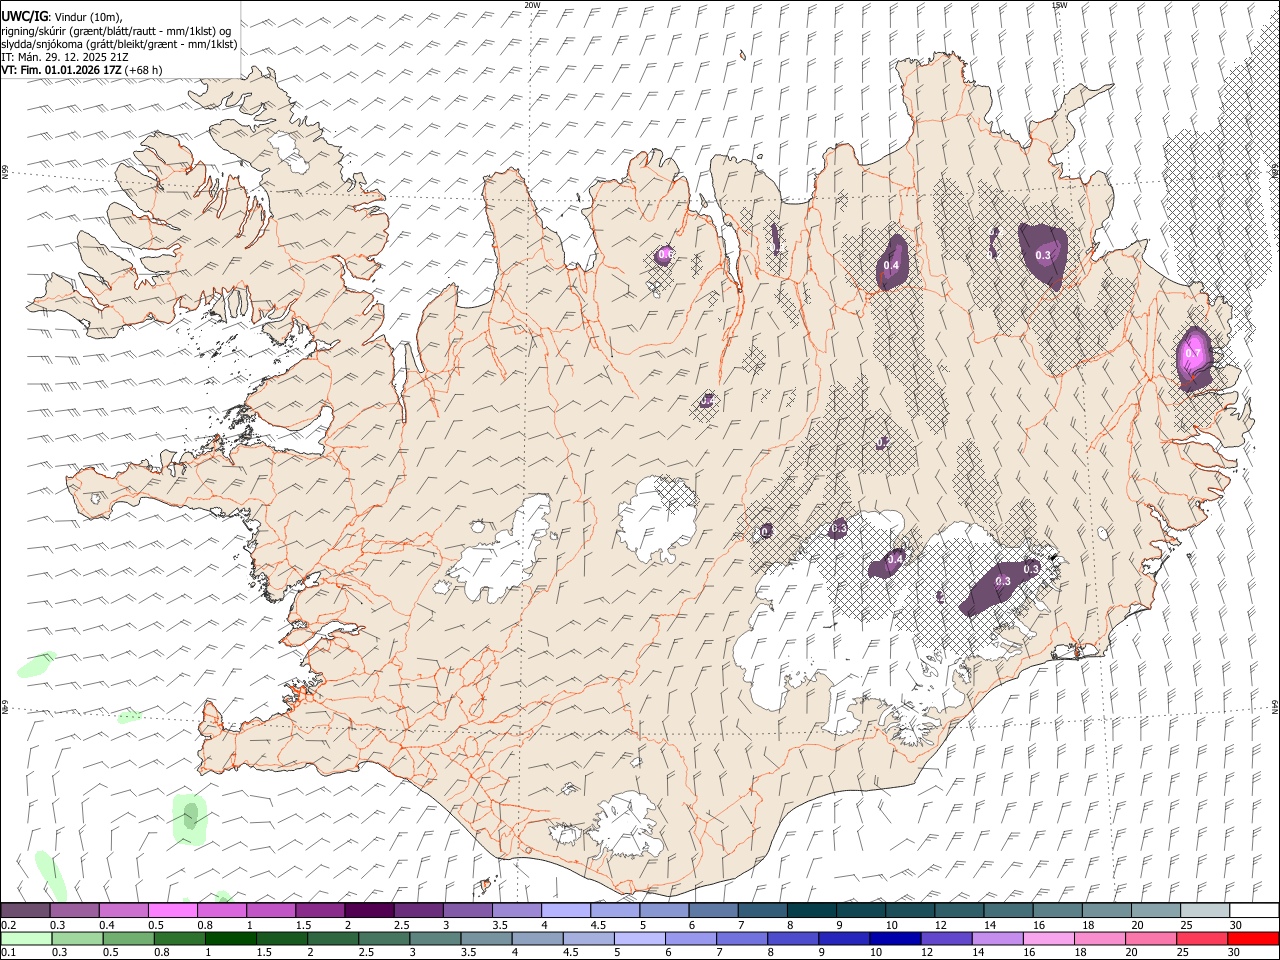Click the '0.1' label of the rain scale
Viewport: 1280px width, 960px height.
(x=8, y=952)
